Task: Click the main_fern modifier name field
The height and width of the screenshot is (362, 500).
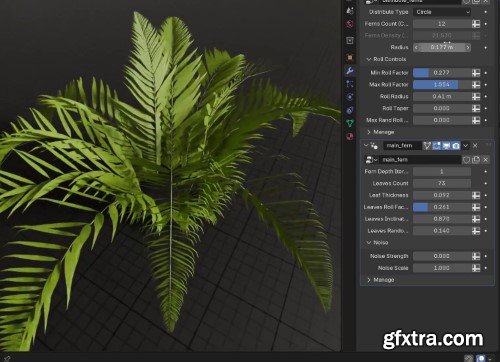Action: (x=402, y=146)
